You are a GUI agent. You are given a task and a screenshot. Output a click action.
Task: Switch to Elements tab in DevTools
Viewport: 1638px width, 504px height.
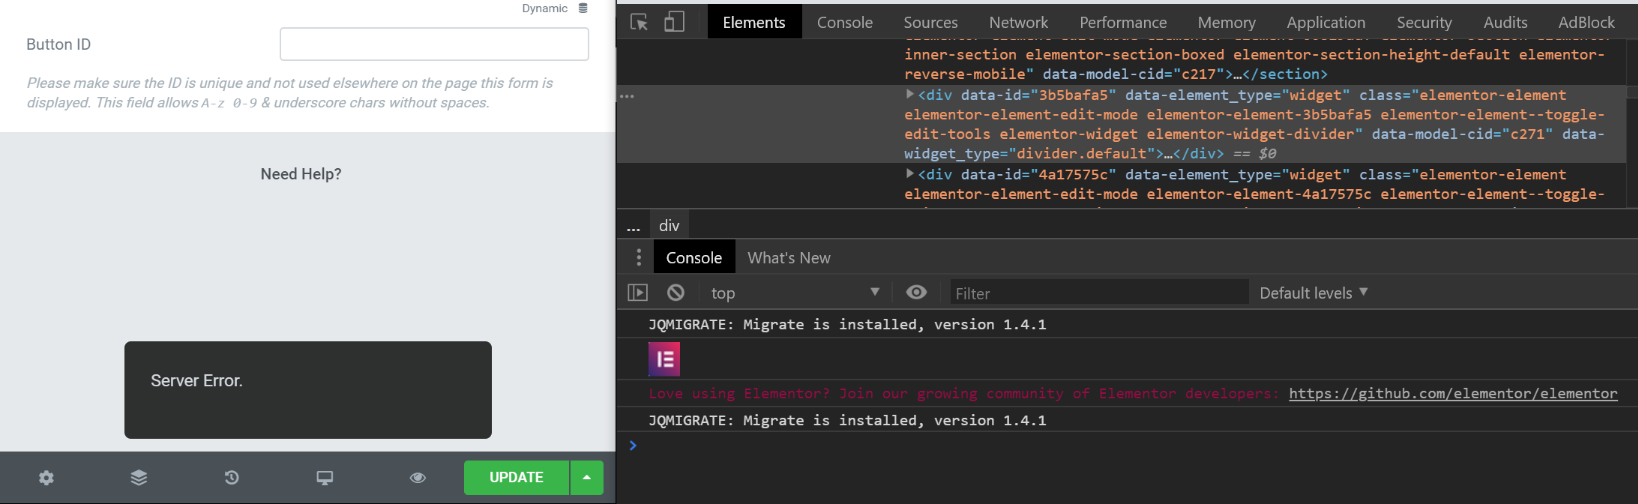tap(754, 22)
